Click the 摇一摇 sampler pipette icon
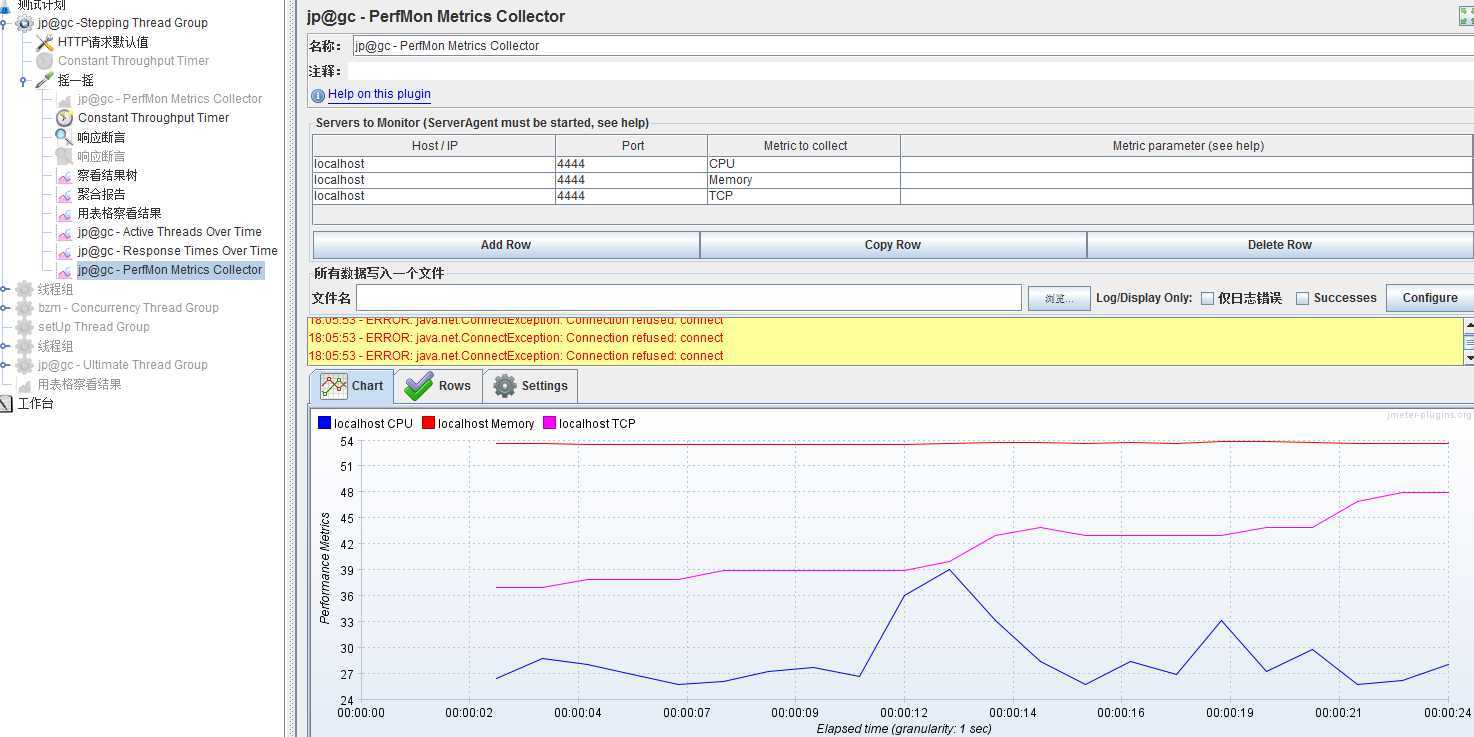1474x737 pixels. 44,80
